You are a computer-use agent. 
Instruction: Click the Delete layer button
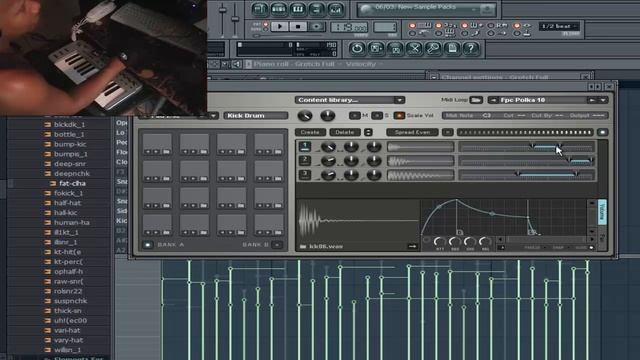click(344, 132)
